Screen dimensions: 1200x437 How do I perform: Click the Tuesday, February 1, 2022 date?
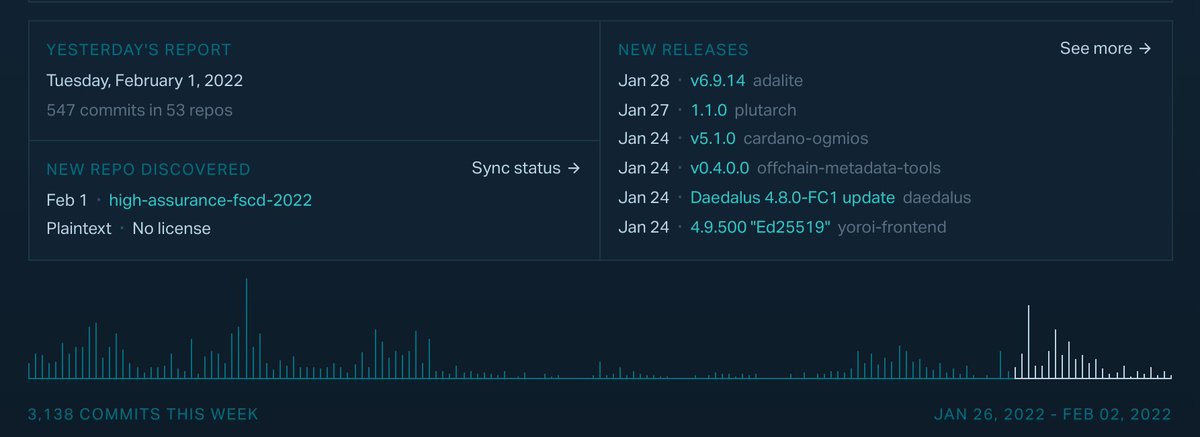pyautogui.click(x=145, y=80)
